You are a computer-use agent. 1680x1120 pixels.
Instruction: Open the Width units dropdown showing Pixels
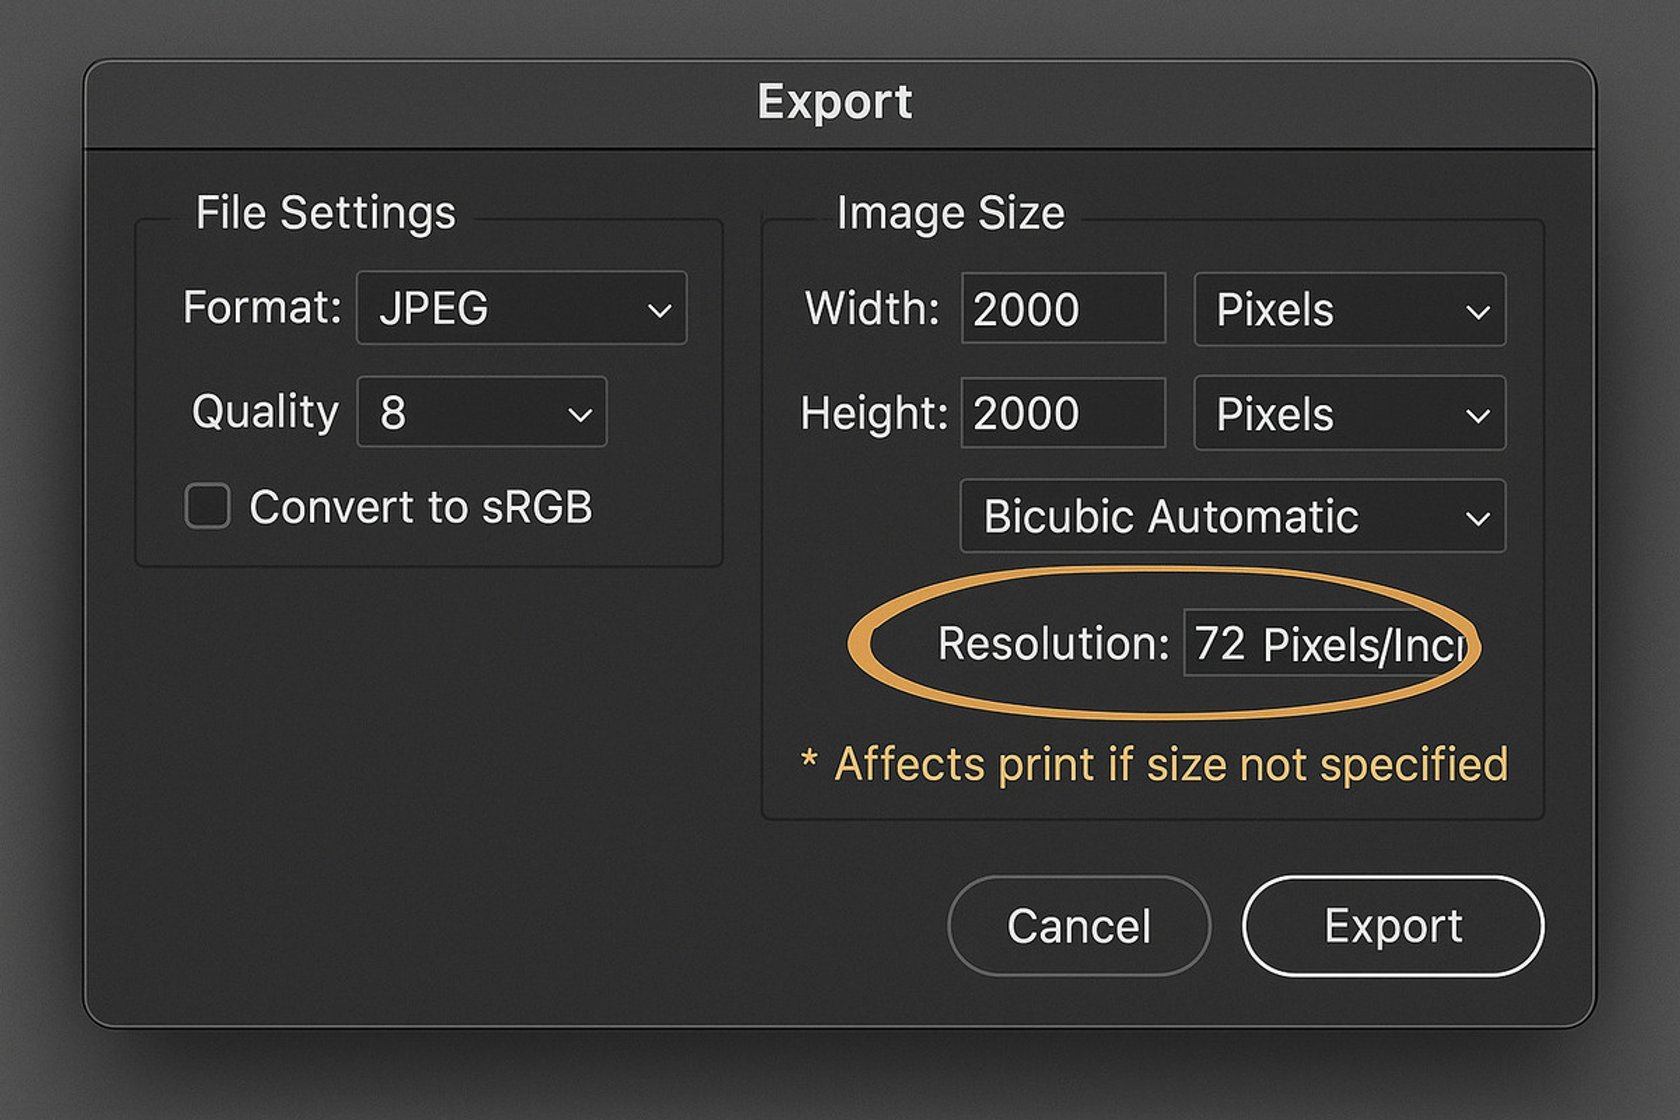click(1348, 311)
